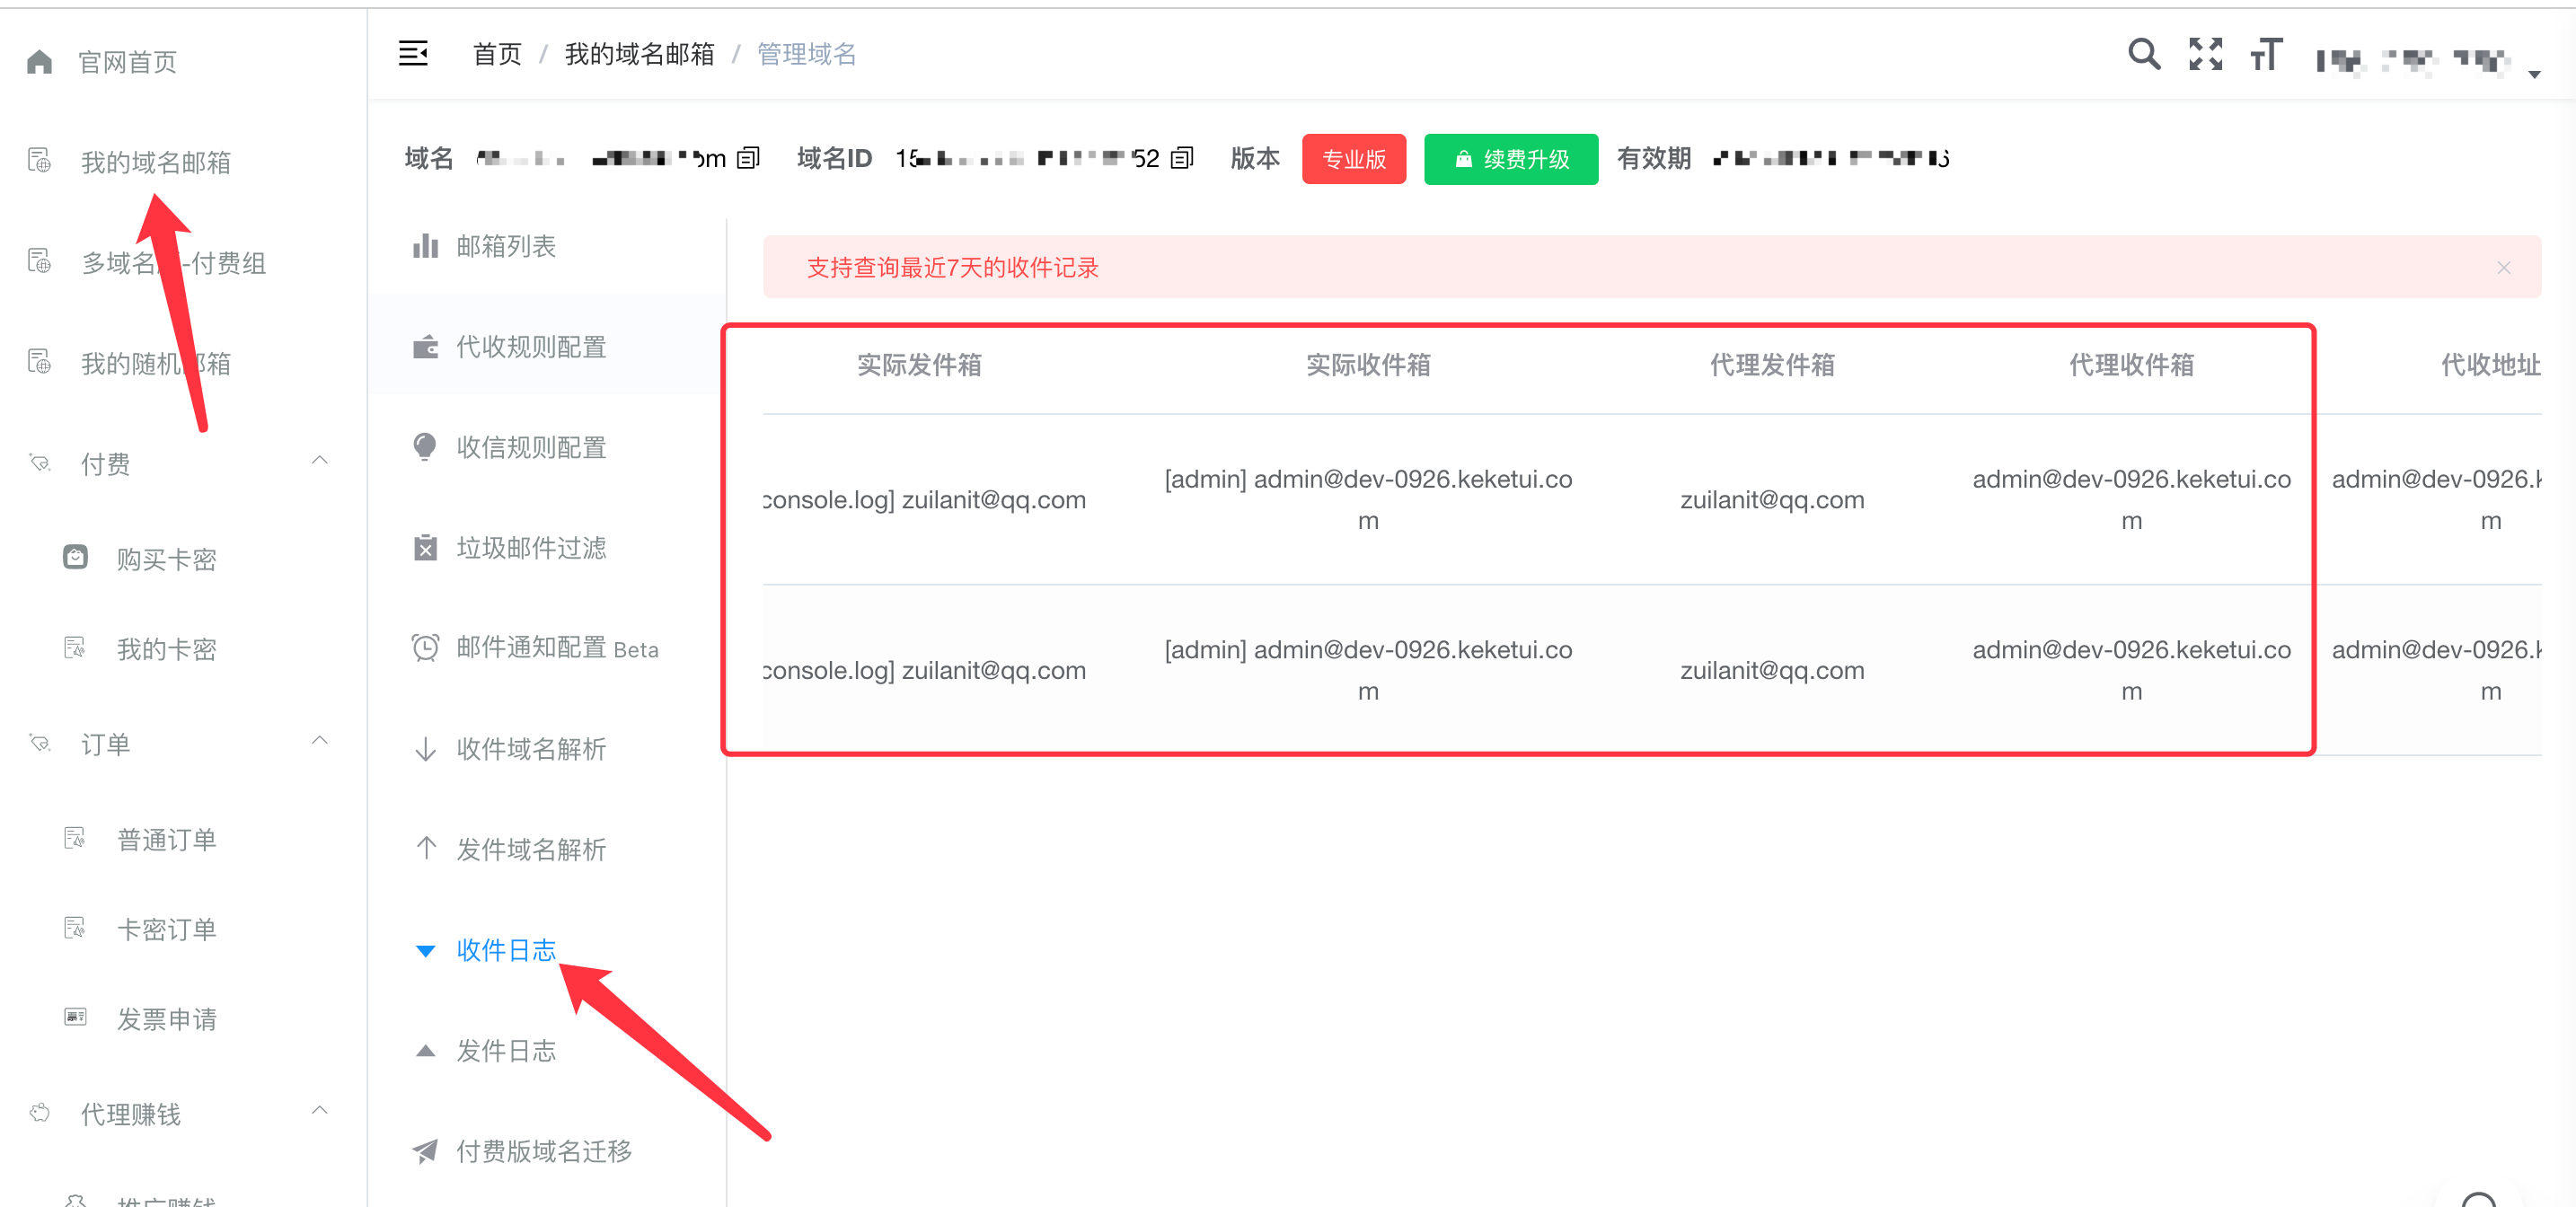Click the 邮箱列表 bar chart icon

coord(425,246)
